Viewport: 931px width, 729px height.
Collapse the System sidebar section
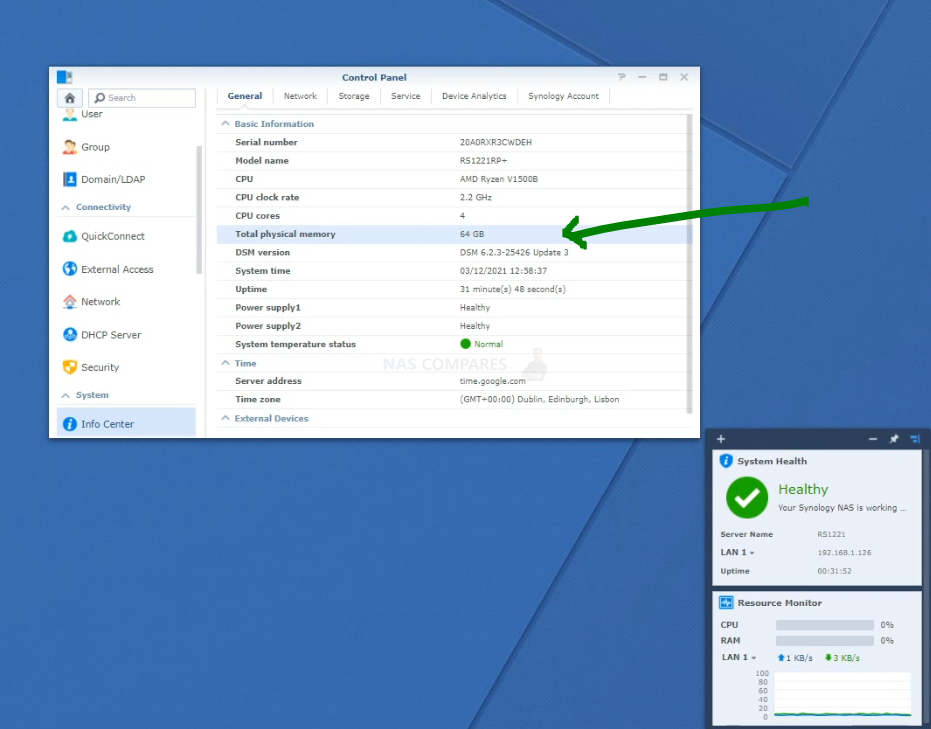tap(65, 395)
